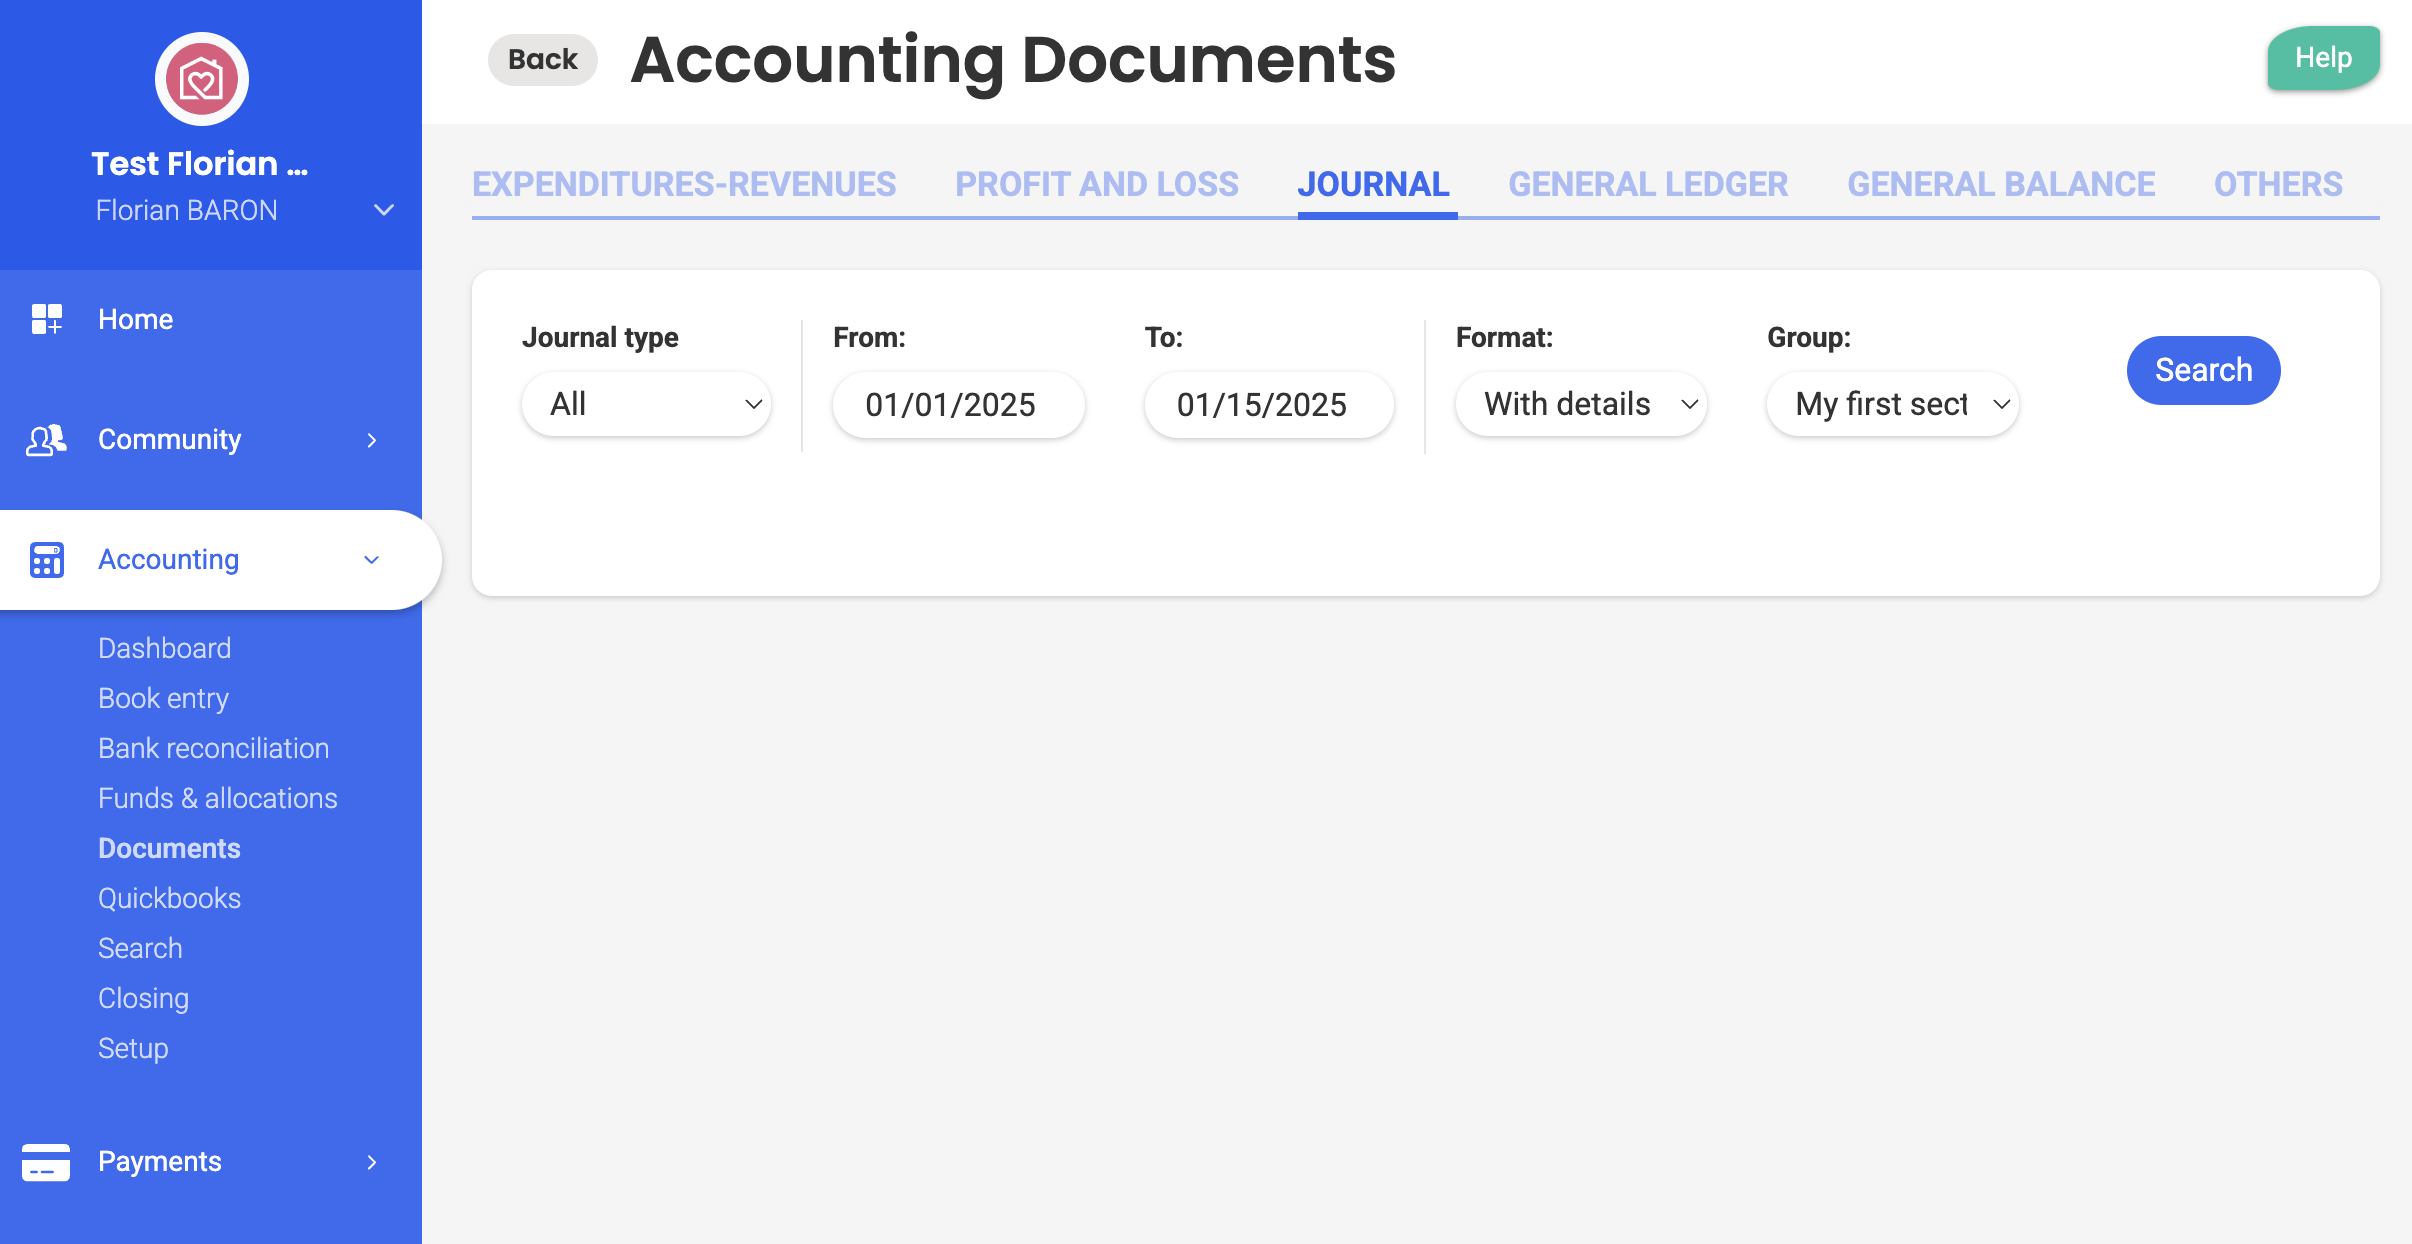Click the green Help button
This screenshot has height=1244, width=2412.
click(x=2322, y=58)
